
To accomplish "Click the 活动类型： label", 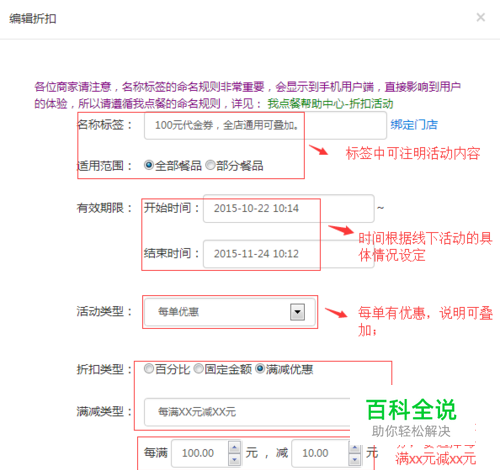I will pyautogui.click(x=105, y=312).
